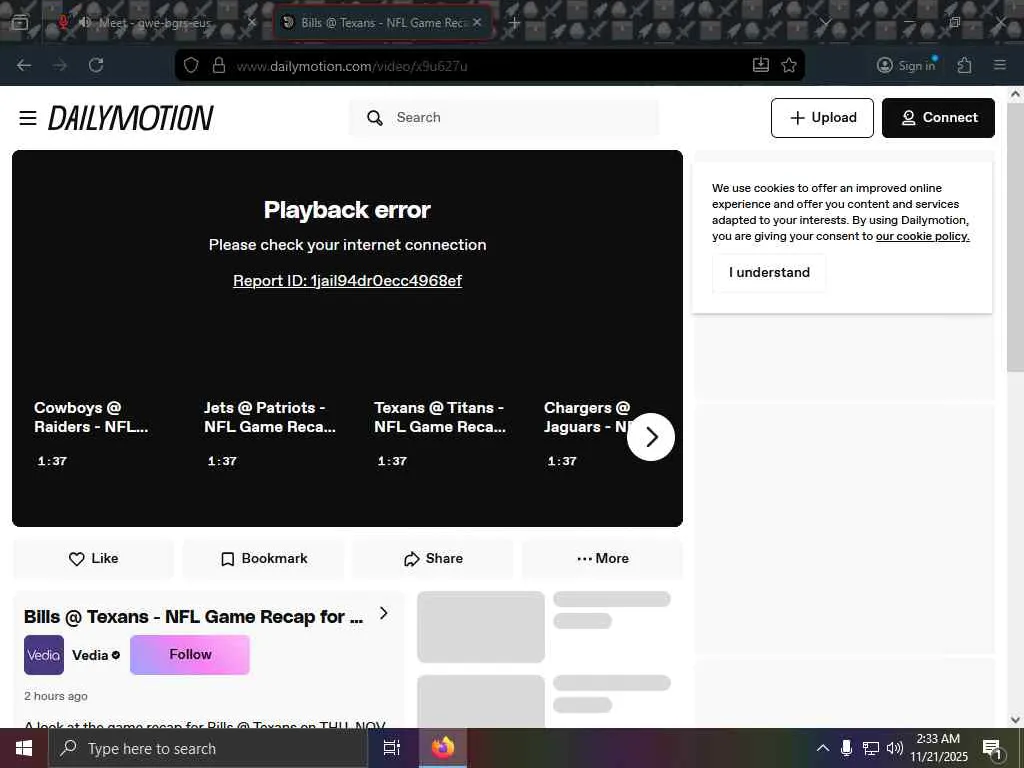Click the search magnifier icon

[x=374, y=118]
